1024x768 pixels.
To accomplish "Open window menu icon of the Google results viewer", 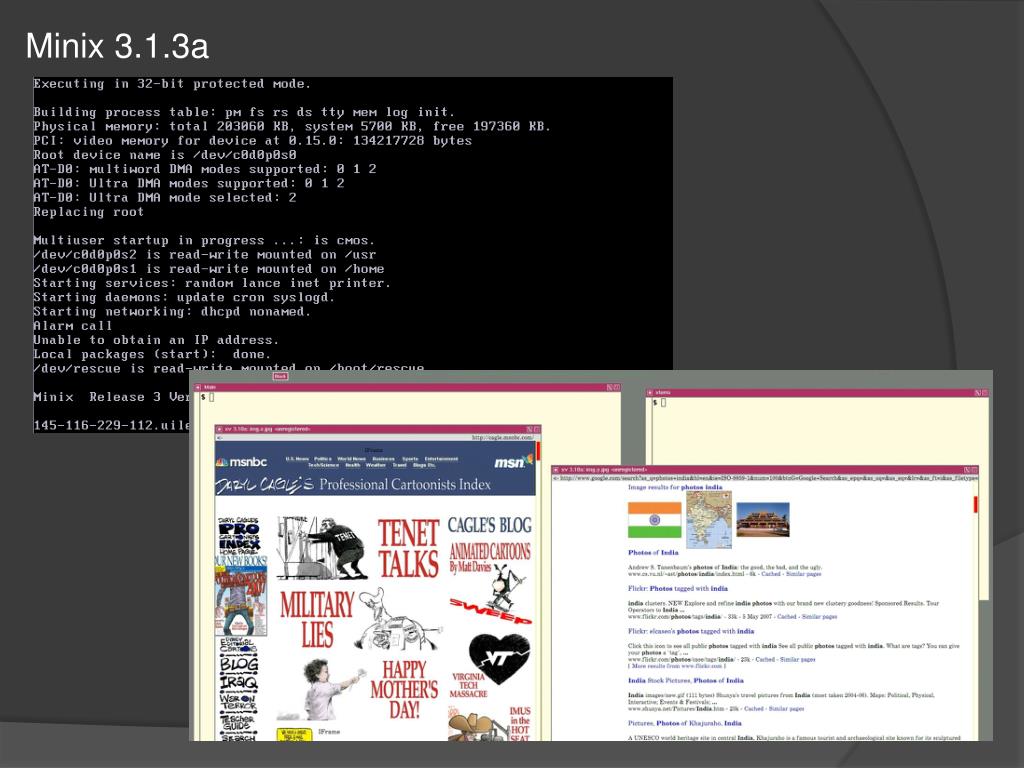I will tap(556, 470).
